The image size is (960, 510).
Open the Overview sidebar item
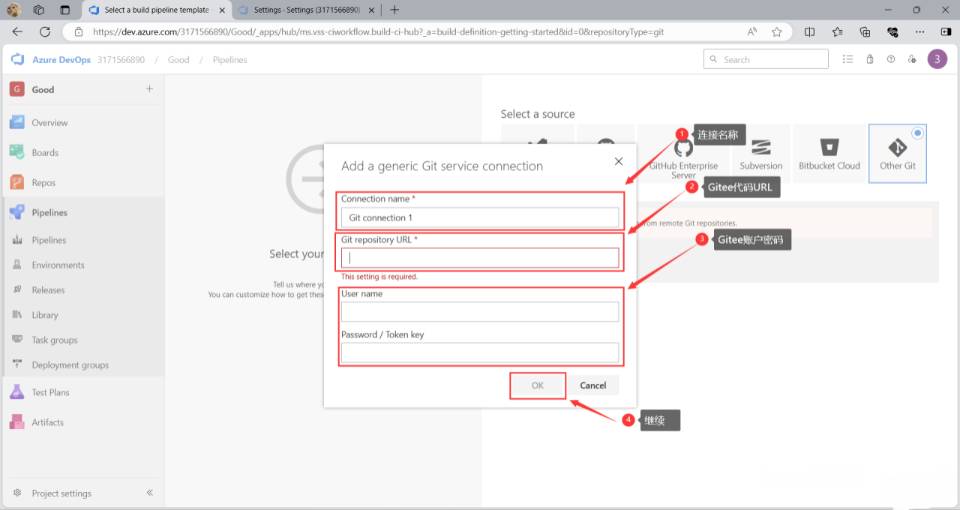pos(50,122)
